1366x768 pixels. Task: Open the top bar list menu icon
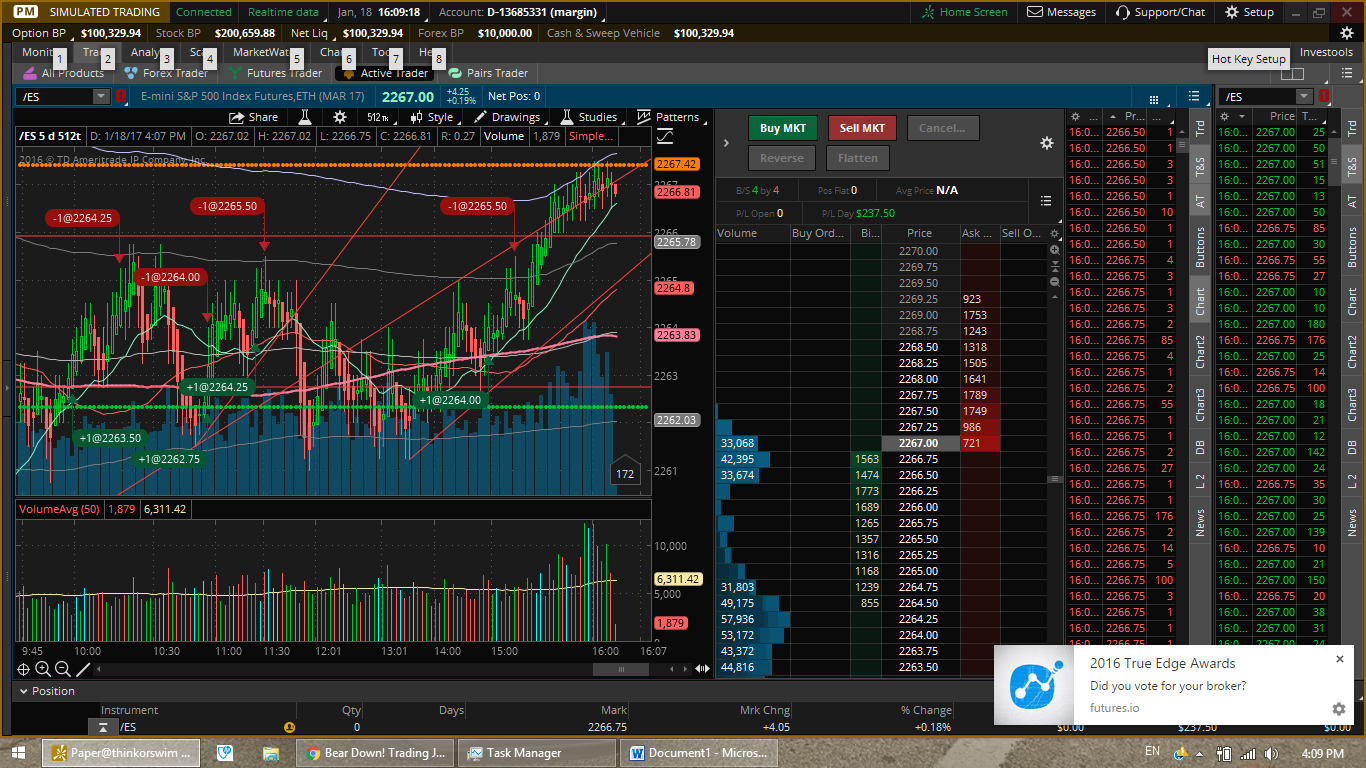(1194, 96)
